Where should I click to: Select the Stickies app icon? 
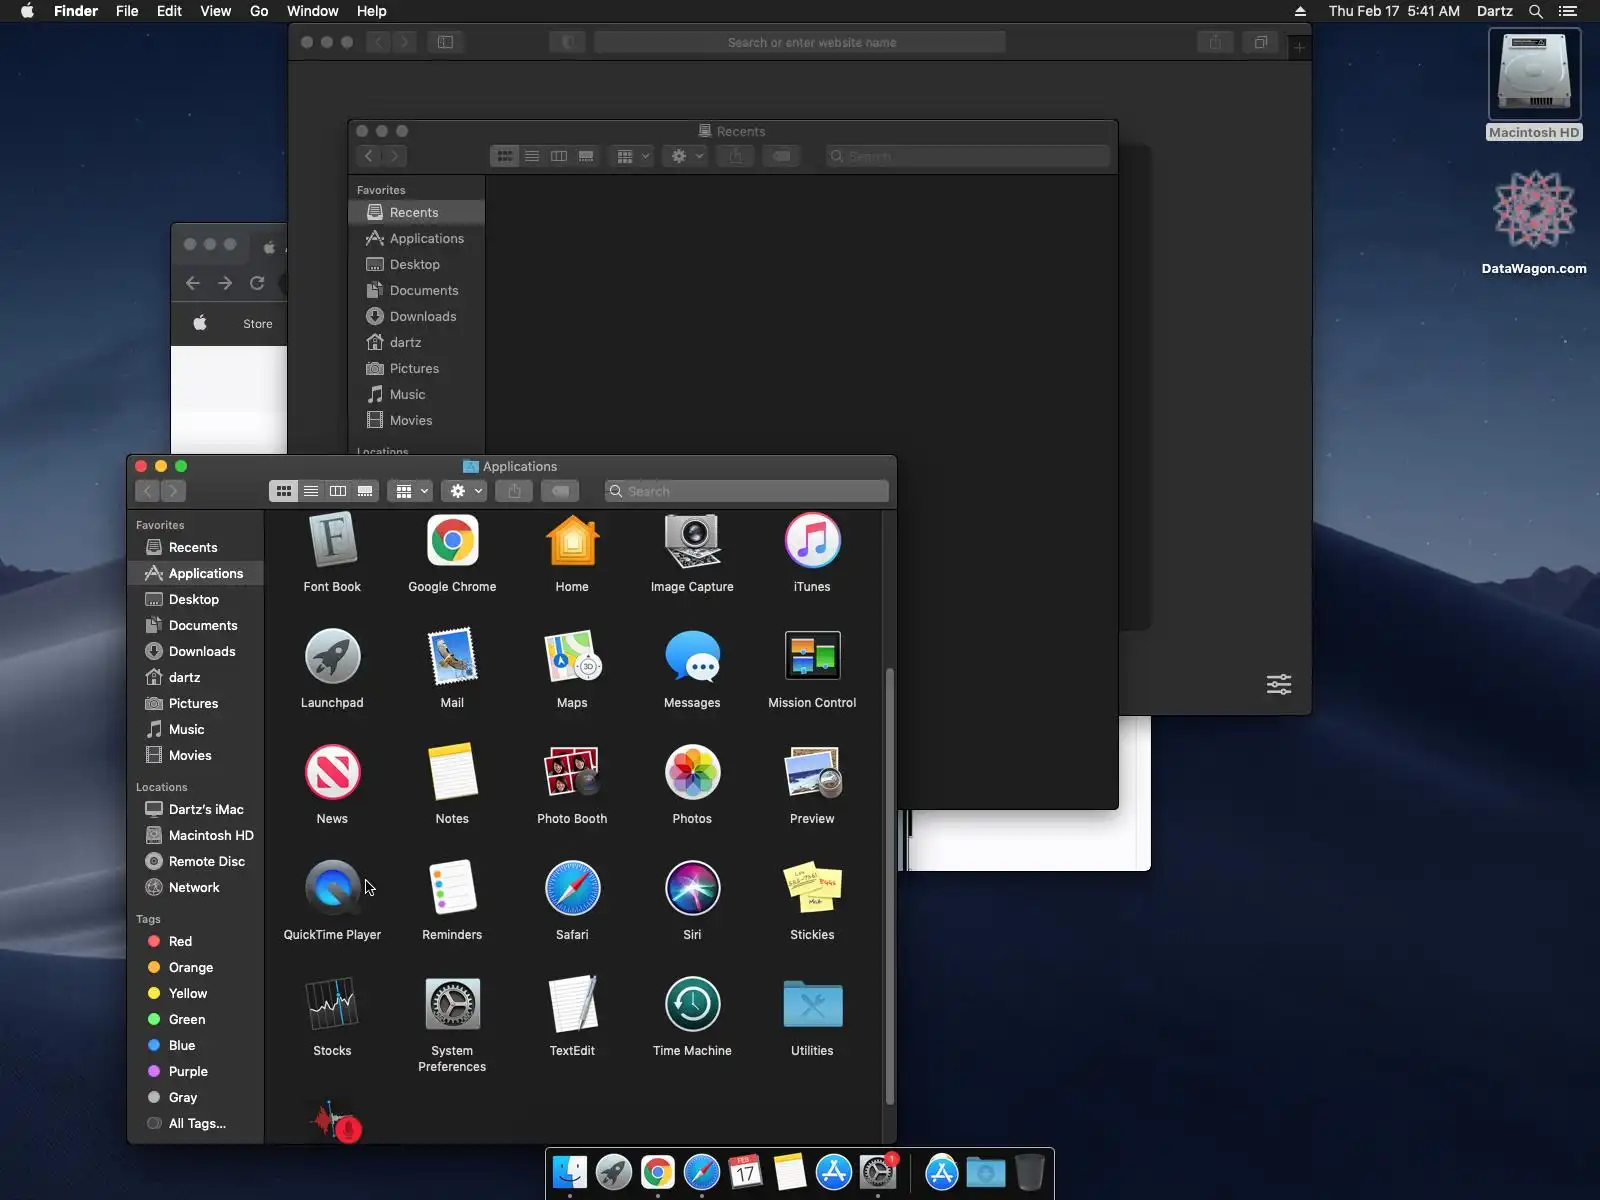[x=812, y=889]
